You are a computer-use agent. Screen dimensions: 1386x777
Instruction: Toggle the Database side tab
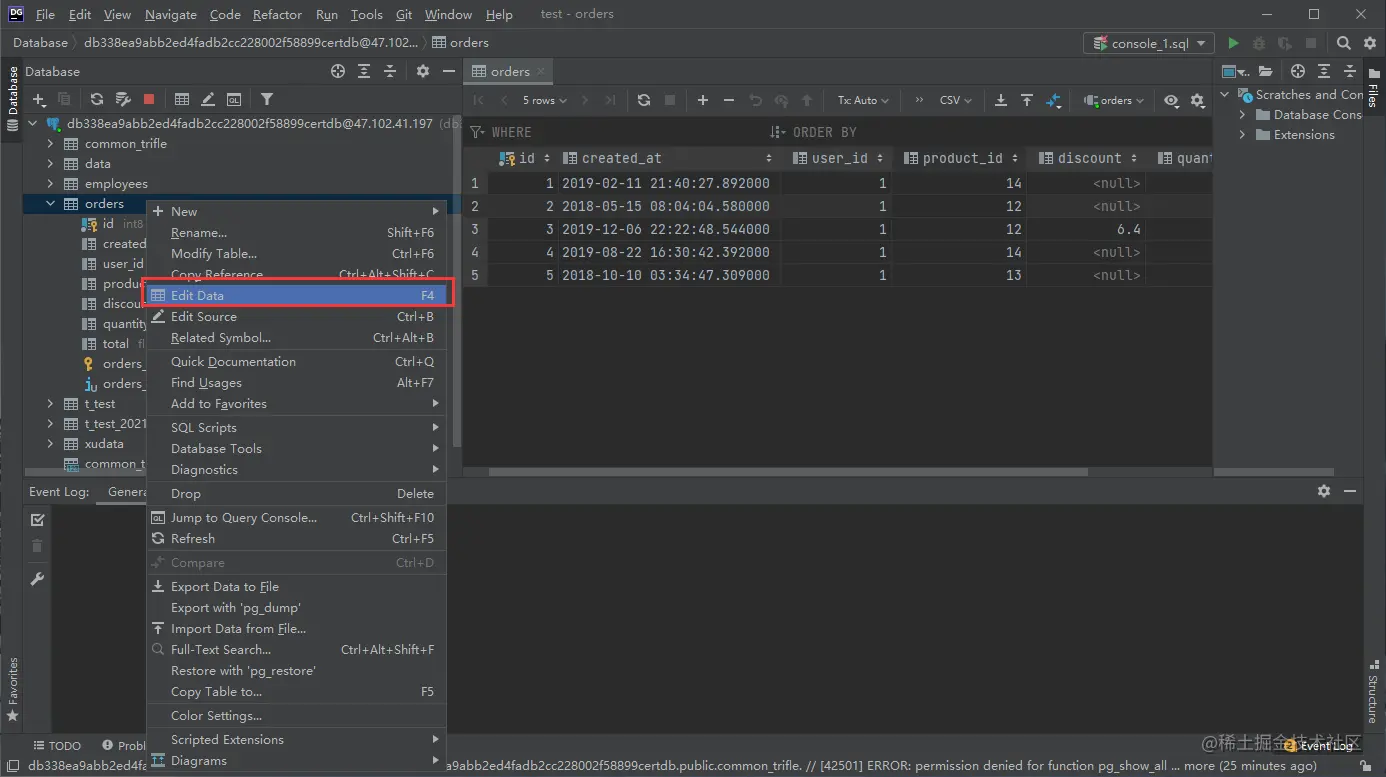[x=13, y=98]
